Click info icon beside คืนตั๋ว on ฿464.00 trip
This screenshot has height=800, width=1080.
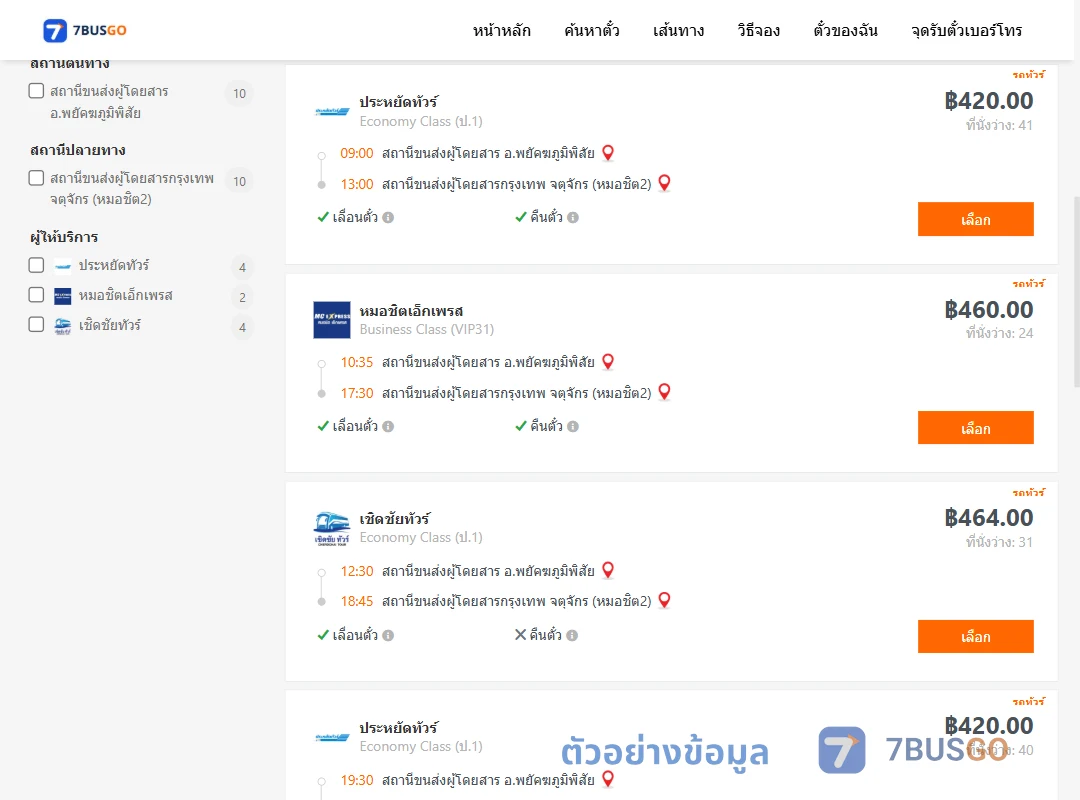click(572, 635)
